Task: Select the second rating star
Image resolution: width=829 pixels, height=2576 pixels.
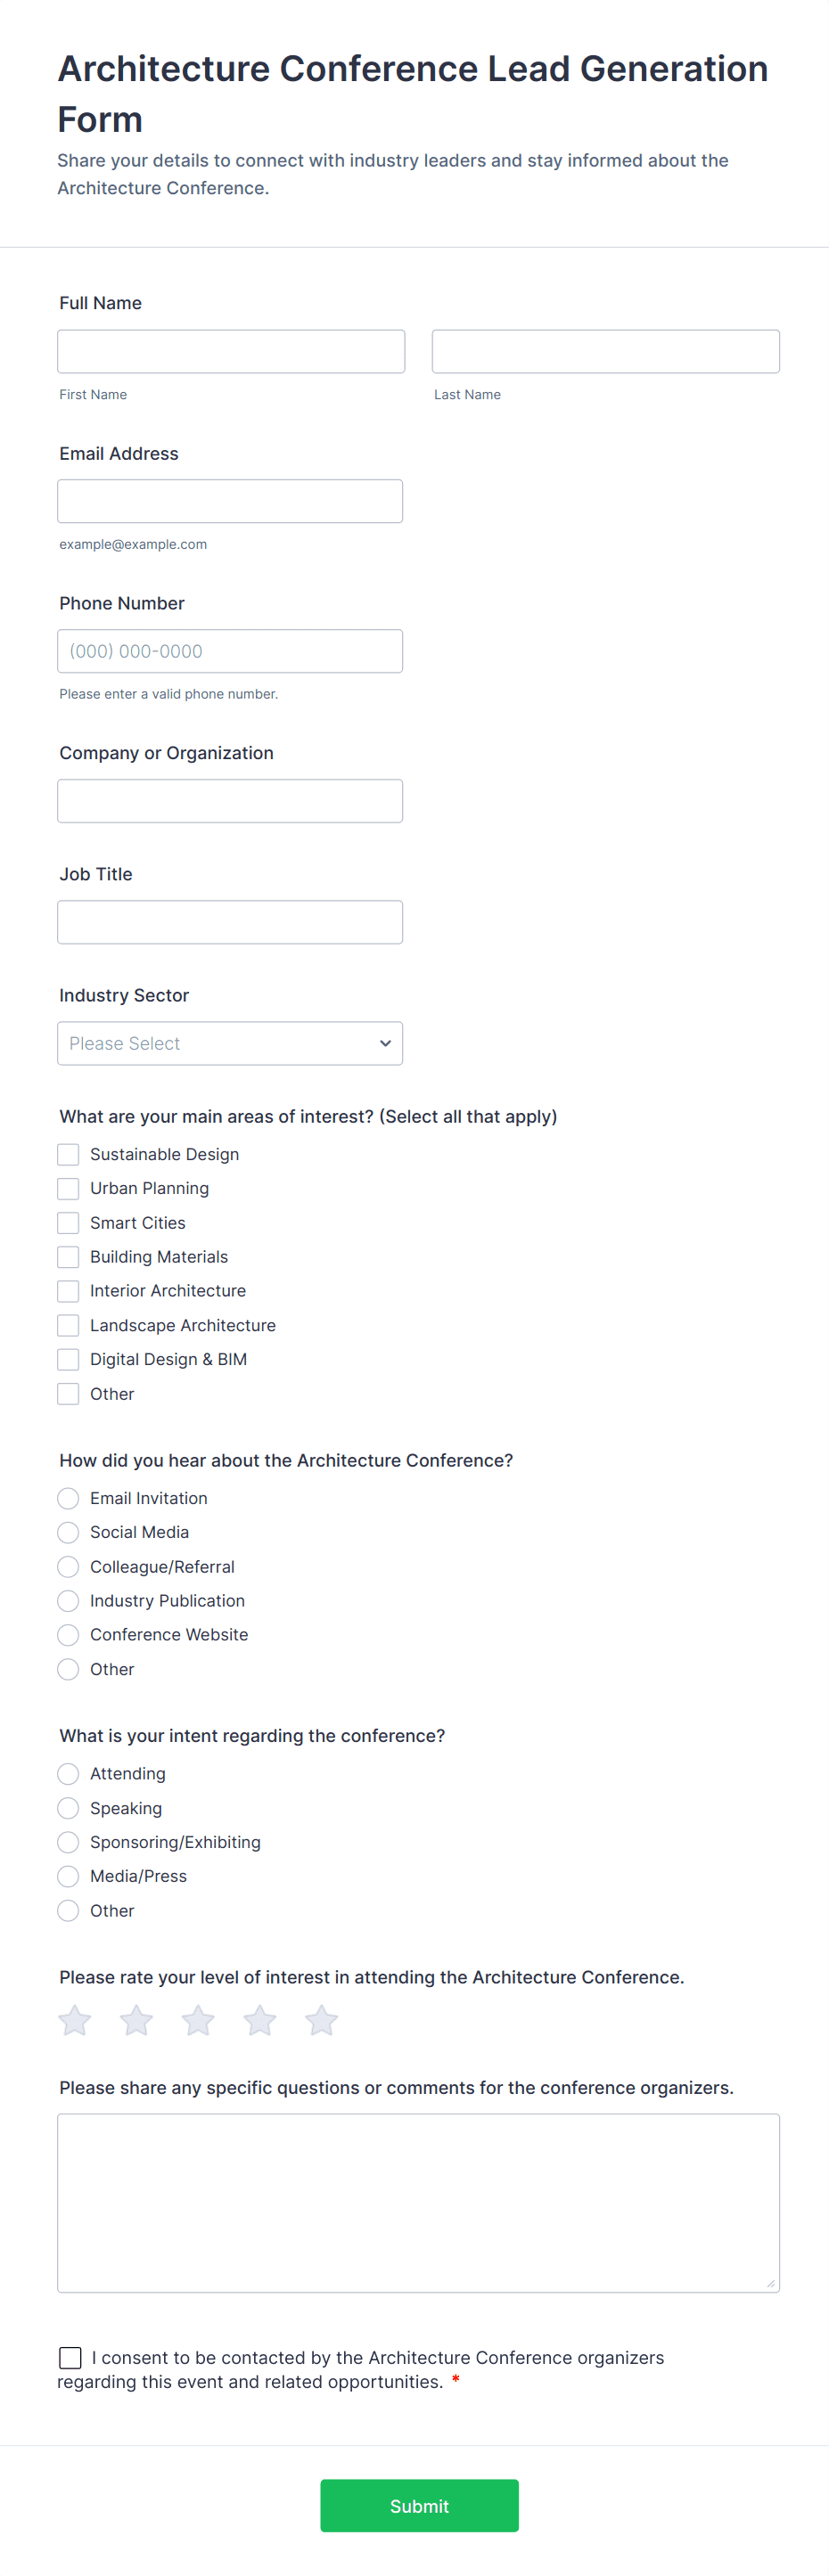Action: (x=137, y=2020)
